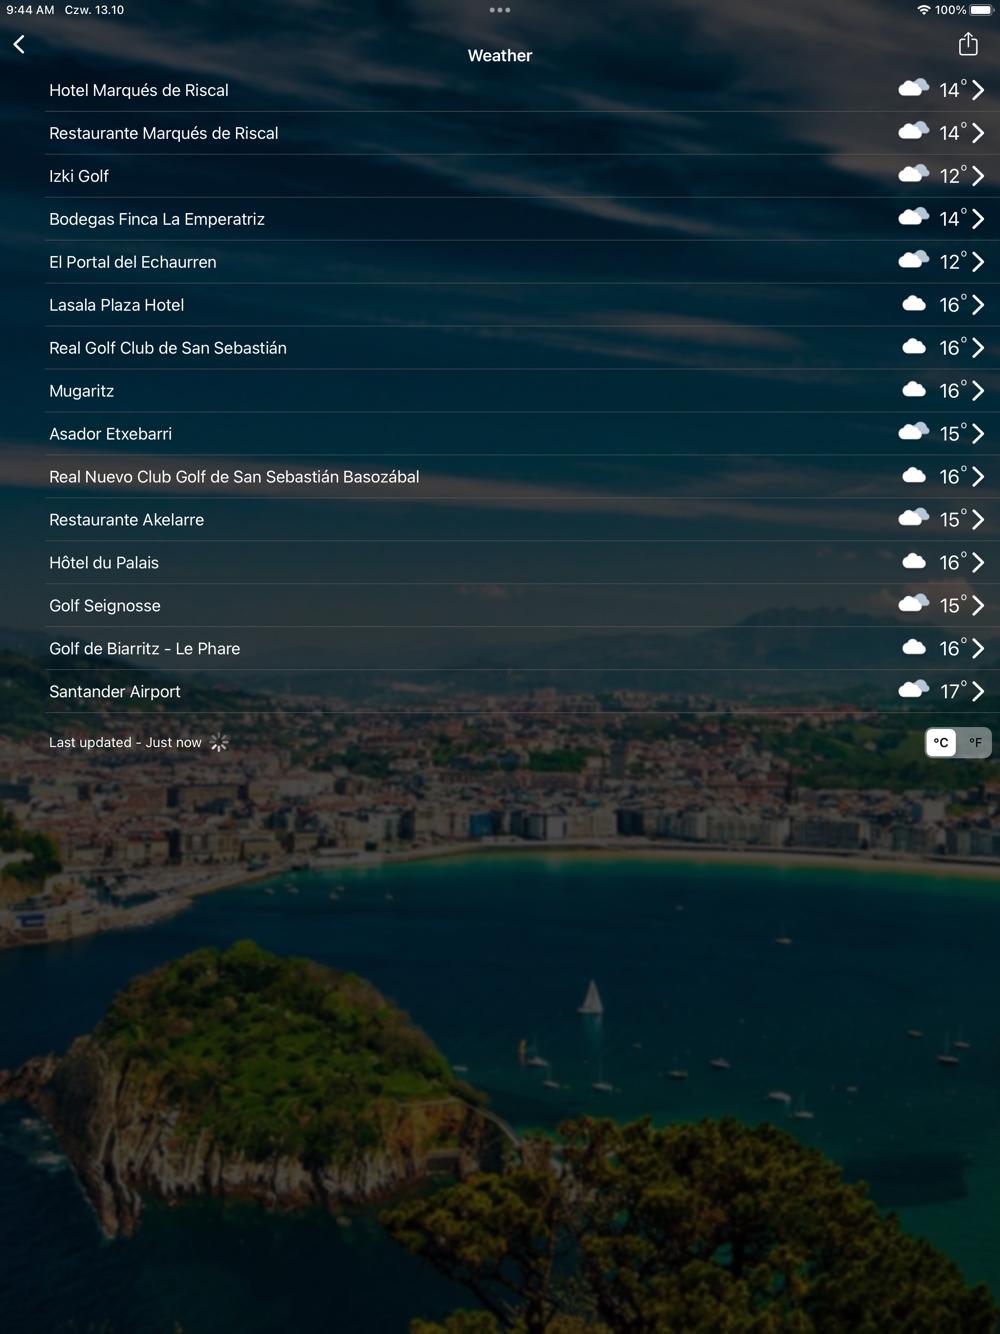Select 'Bodegas Finca La Emperatriz' name
This screenshot has width=1000, height=1334.
point(157,219)
